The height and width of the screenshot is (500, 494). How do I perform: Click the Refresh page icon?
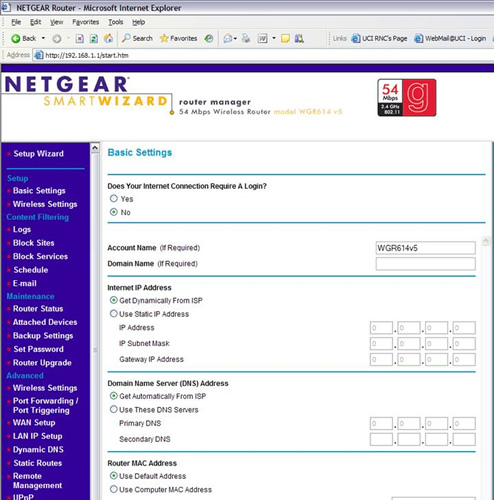[94, 39]
